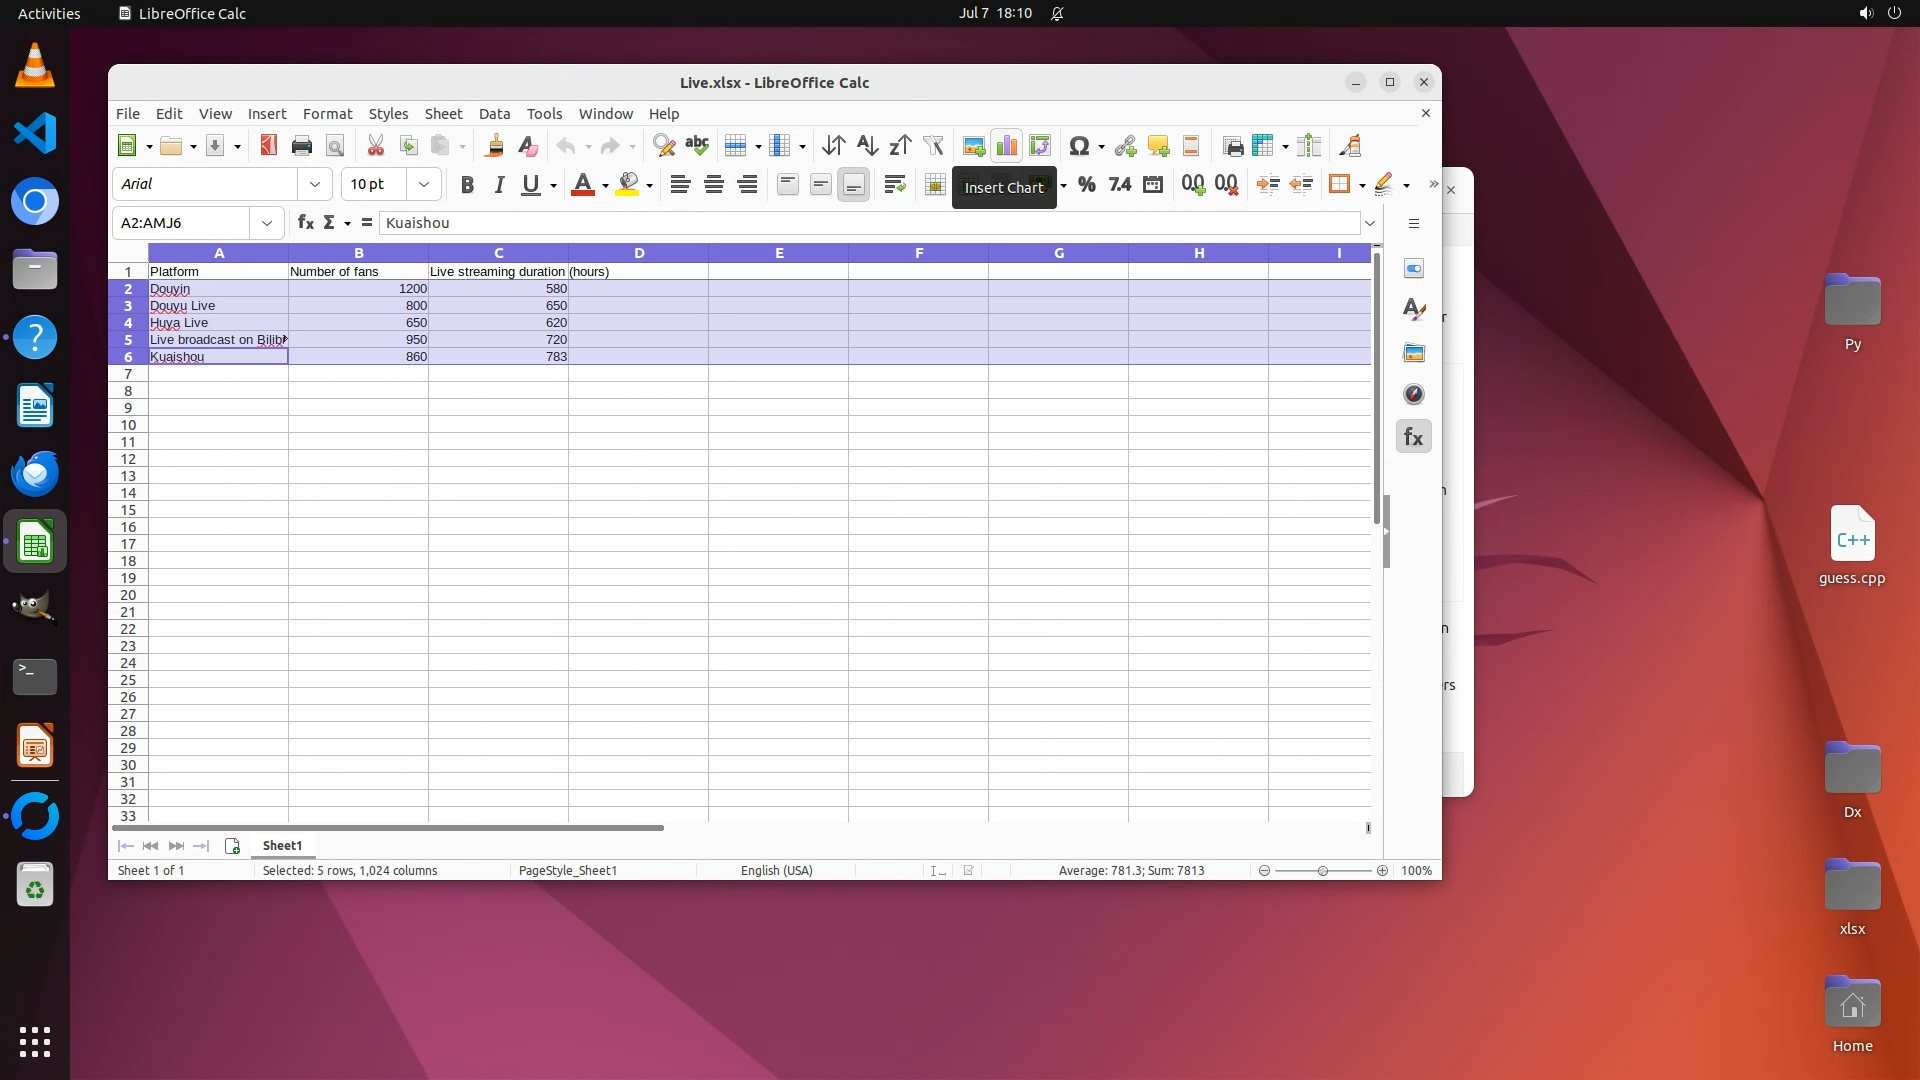The width and height of the screenshot is (1920, 1080).
Task: Open the Format menu
Action: point(327,113)
